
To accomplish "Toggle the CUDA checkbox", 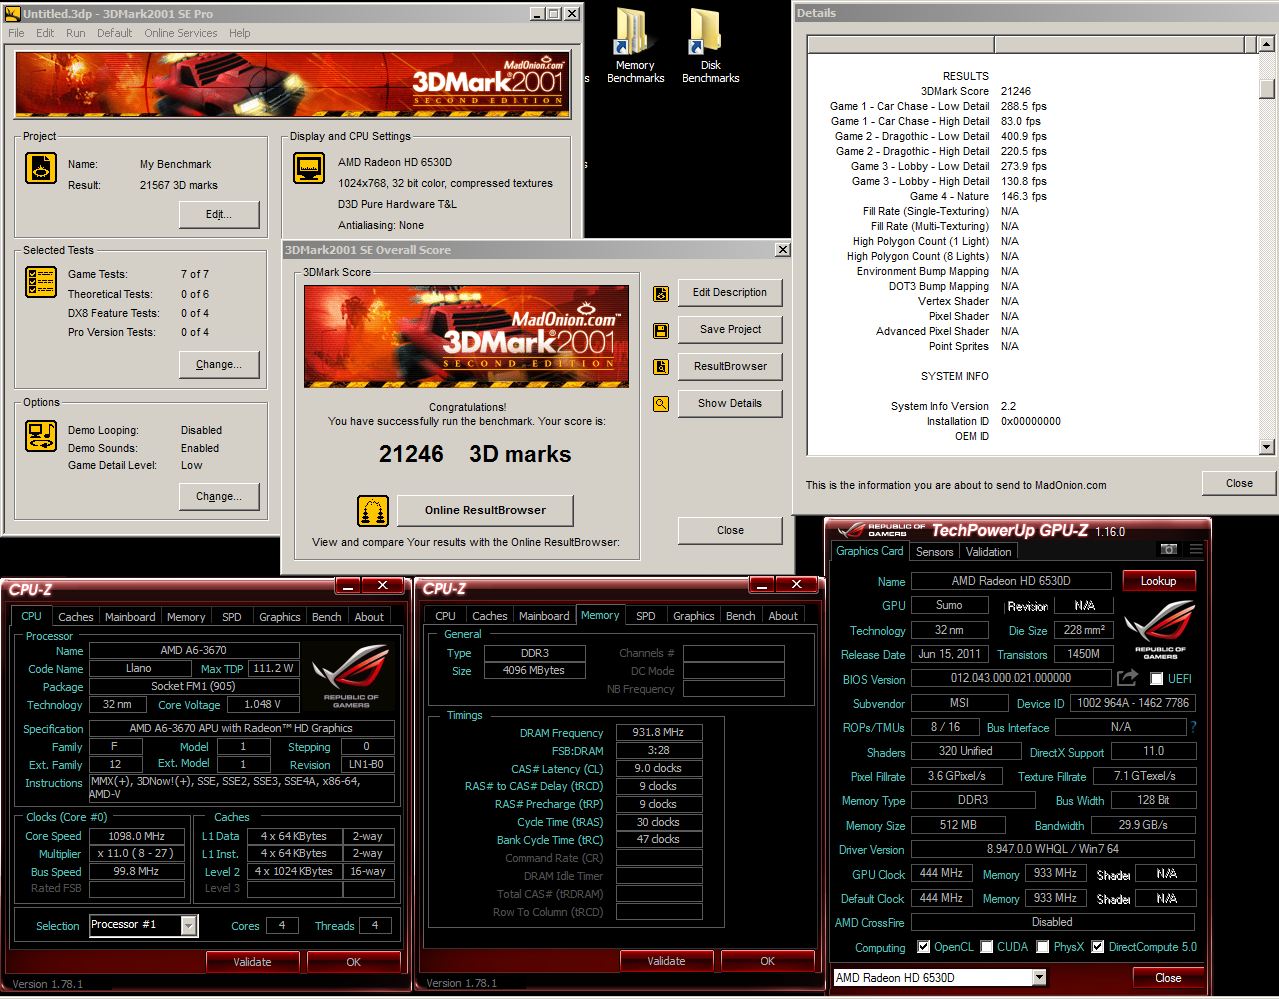I will click(x=987, y=947).
